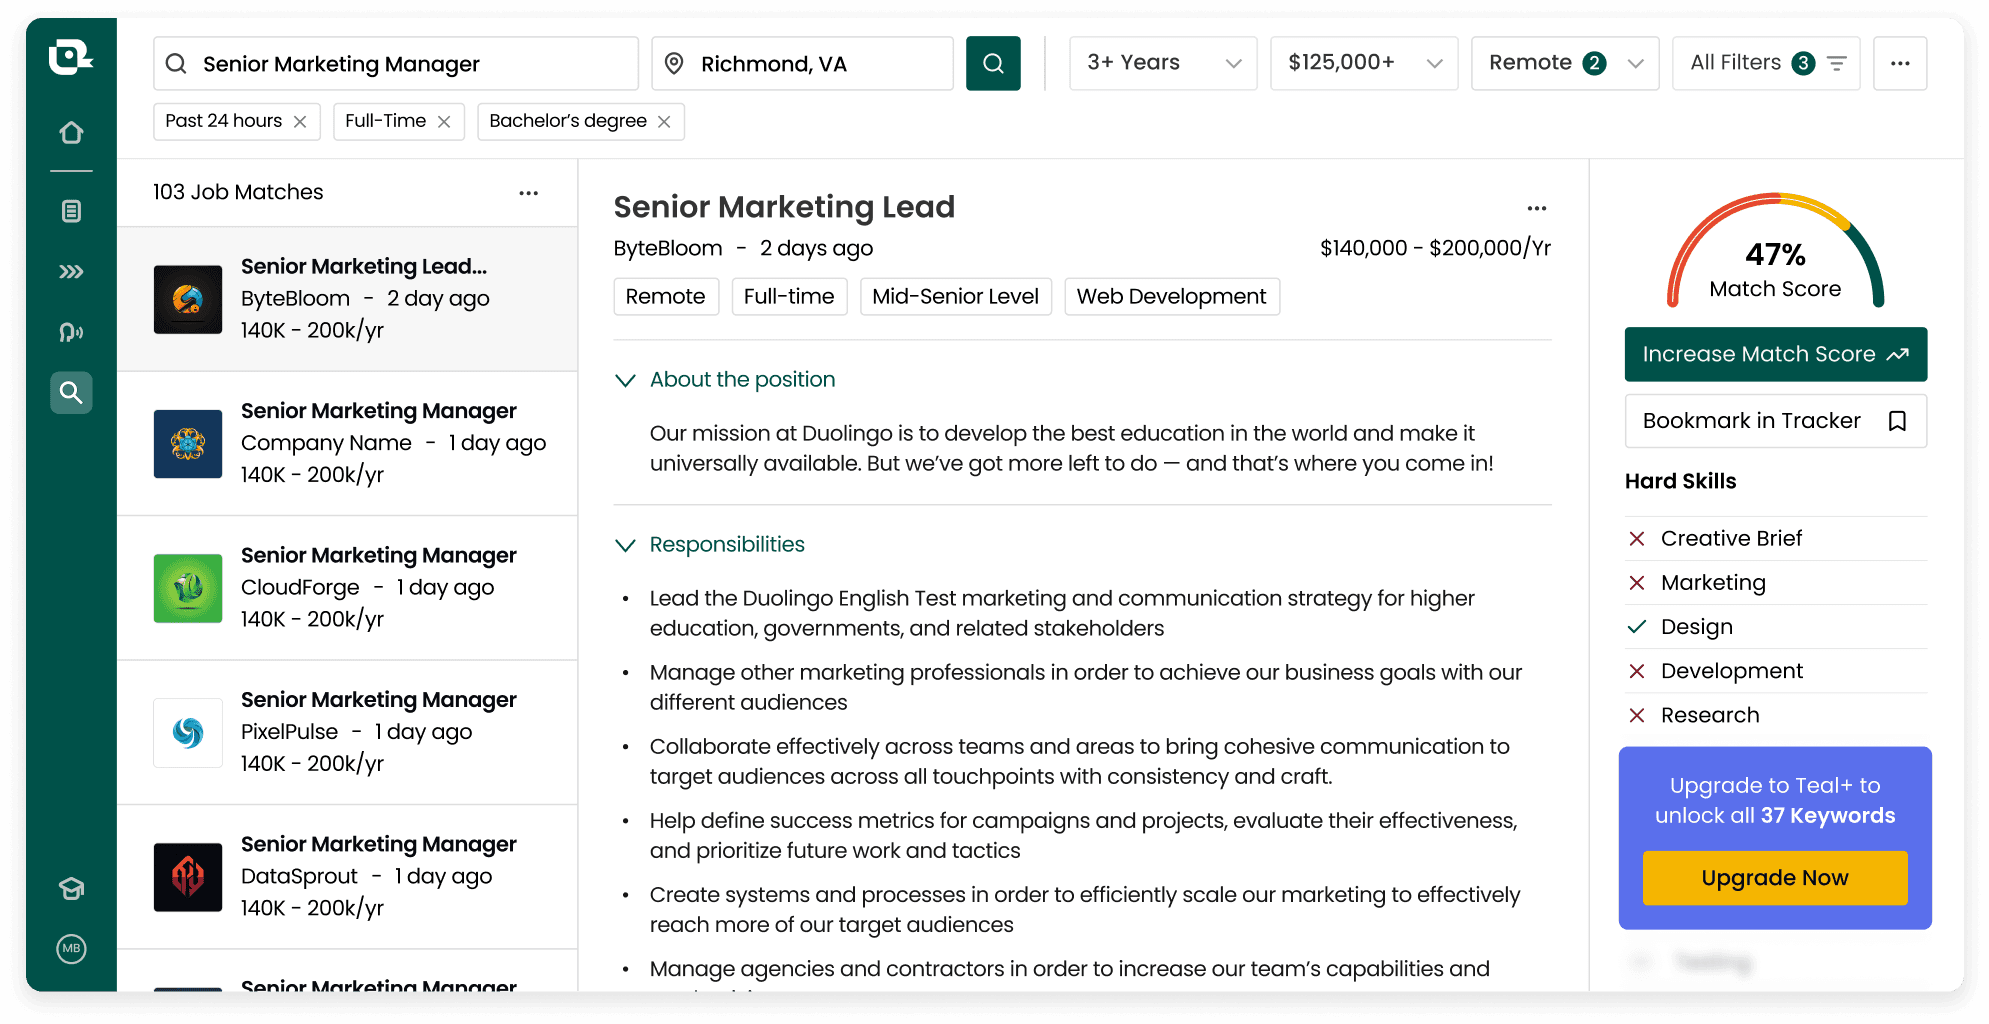Click the Remote job tag
This screenshot has width=1989, height=1024.
(666, 297)
